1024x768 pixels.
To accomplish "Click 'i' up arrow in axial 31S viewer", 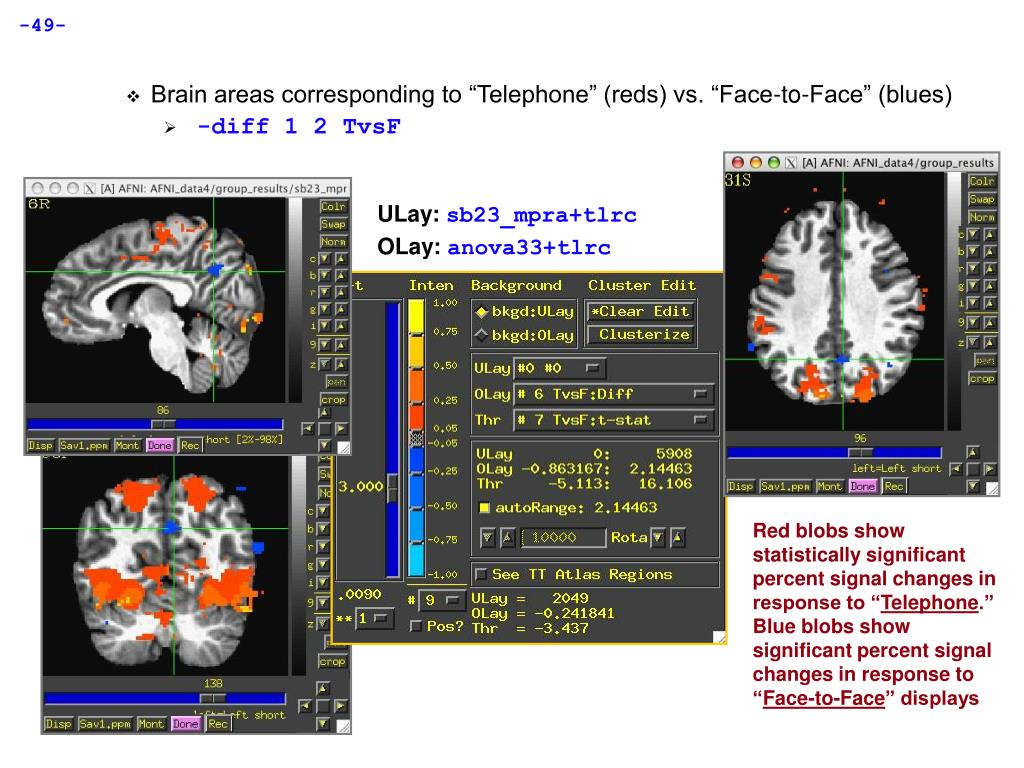I will click(x=989, y=304).
